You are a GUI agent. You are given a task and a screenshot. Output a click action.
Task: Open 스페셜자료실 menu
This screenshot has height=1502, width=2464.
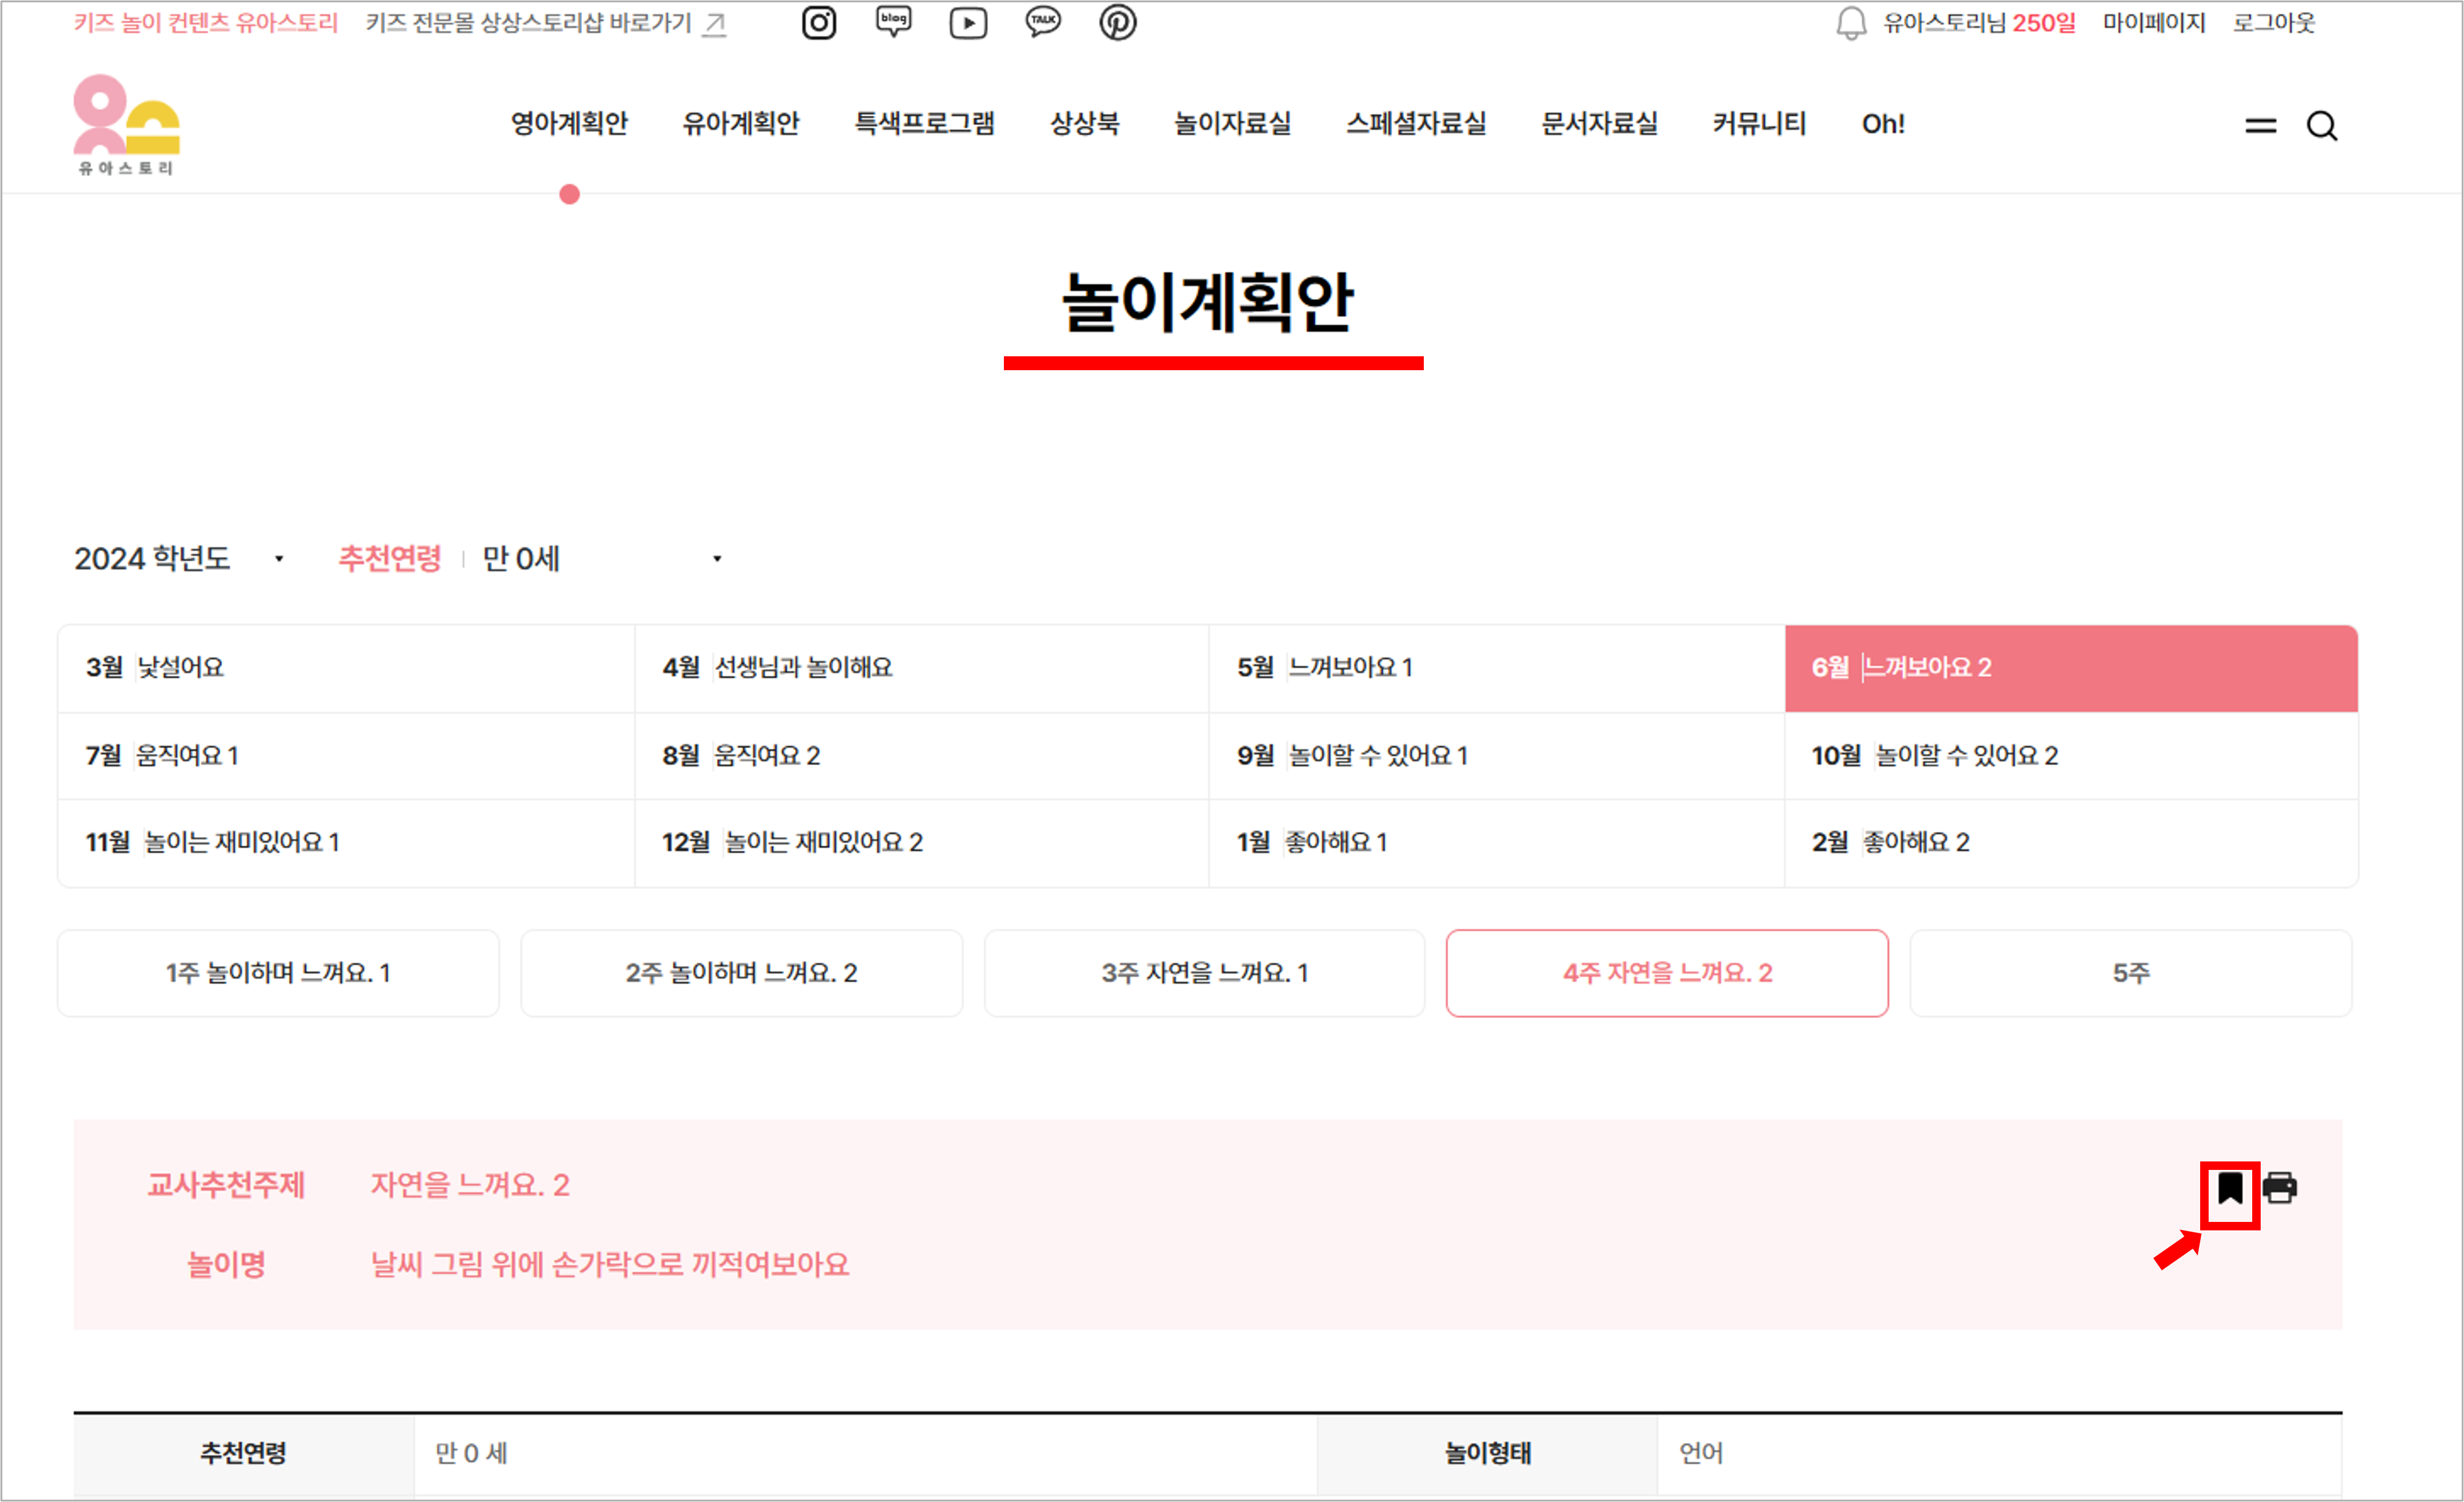coord(1417,124)
